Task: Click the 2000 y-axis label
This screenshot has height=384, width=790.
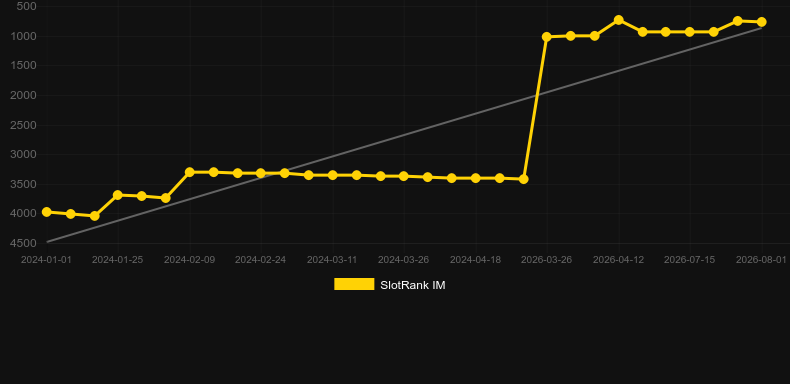Action: click(24, 95)
